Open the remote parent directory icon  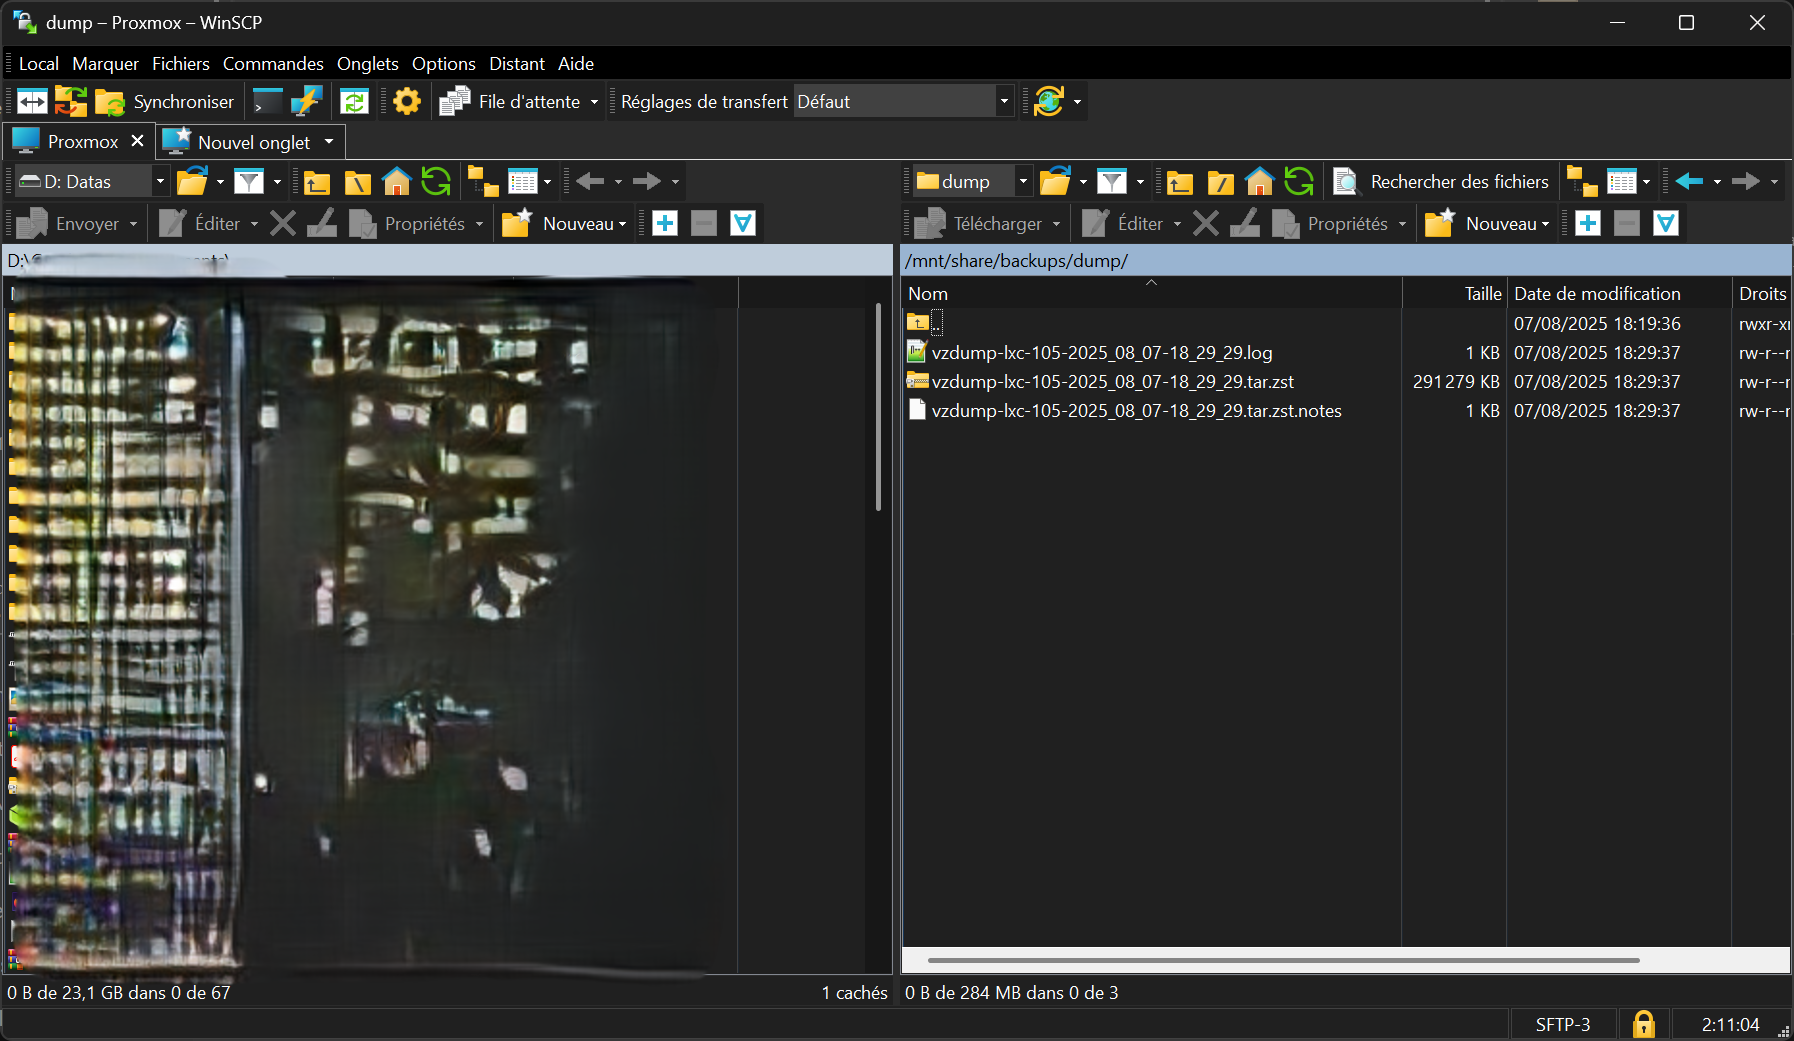[x=1180, y=182]
